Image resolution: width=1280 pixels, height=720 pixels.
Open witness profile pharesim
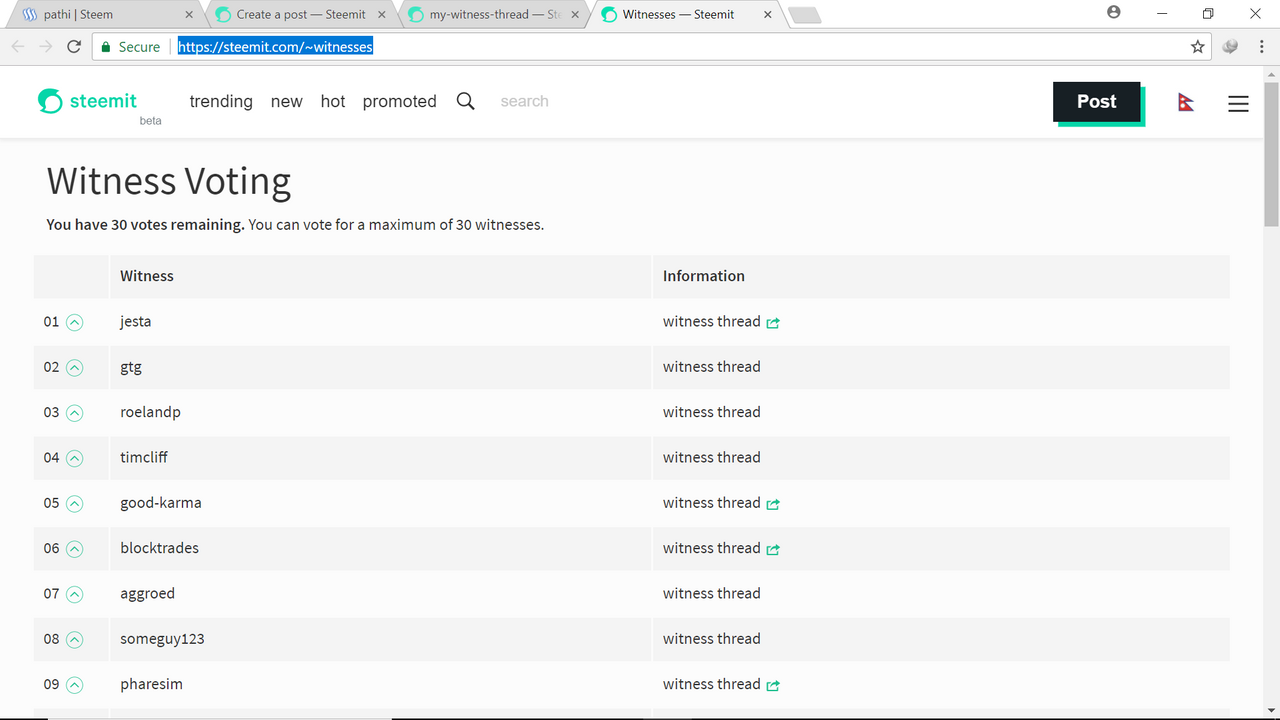click(x=151, y=684)
